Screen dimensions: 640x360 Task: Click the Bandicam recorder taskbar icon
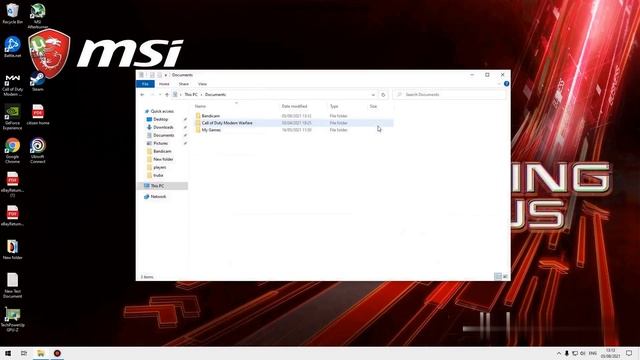[57, 353]
